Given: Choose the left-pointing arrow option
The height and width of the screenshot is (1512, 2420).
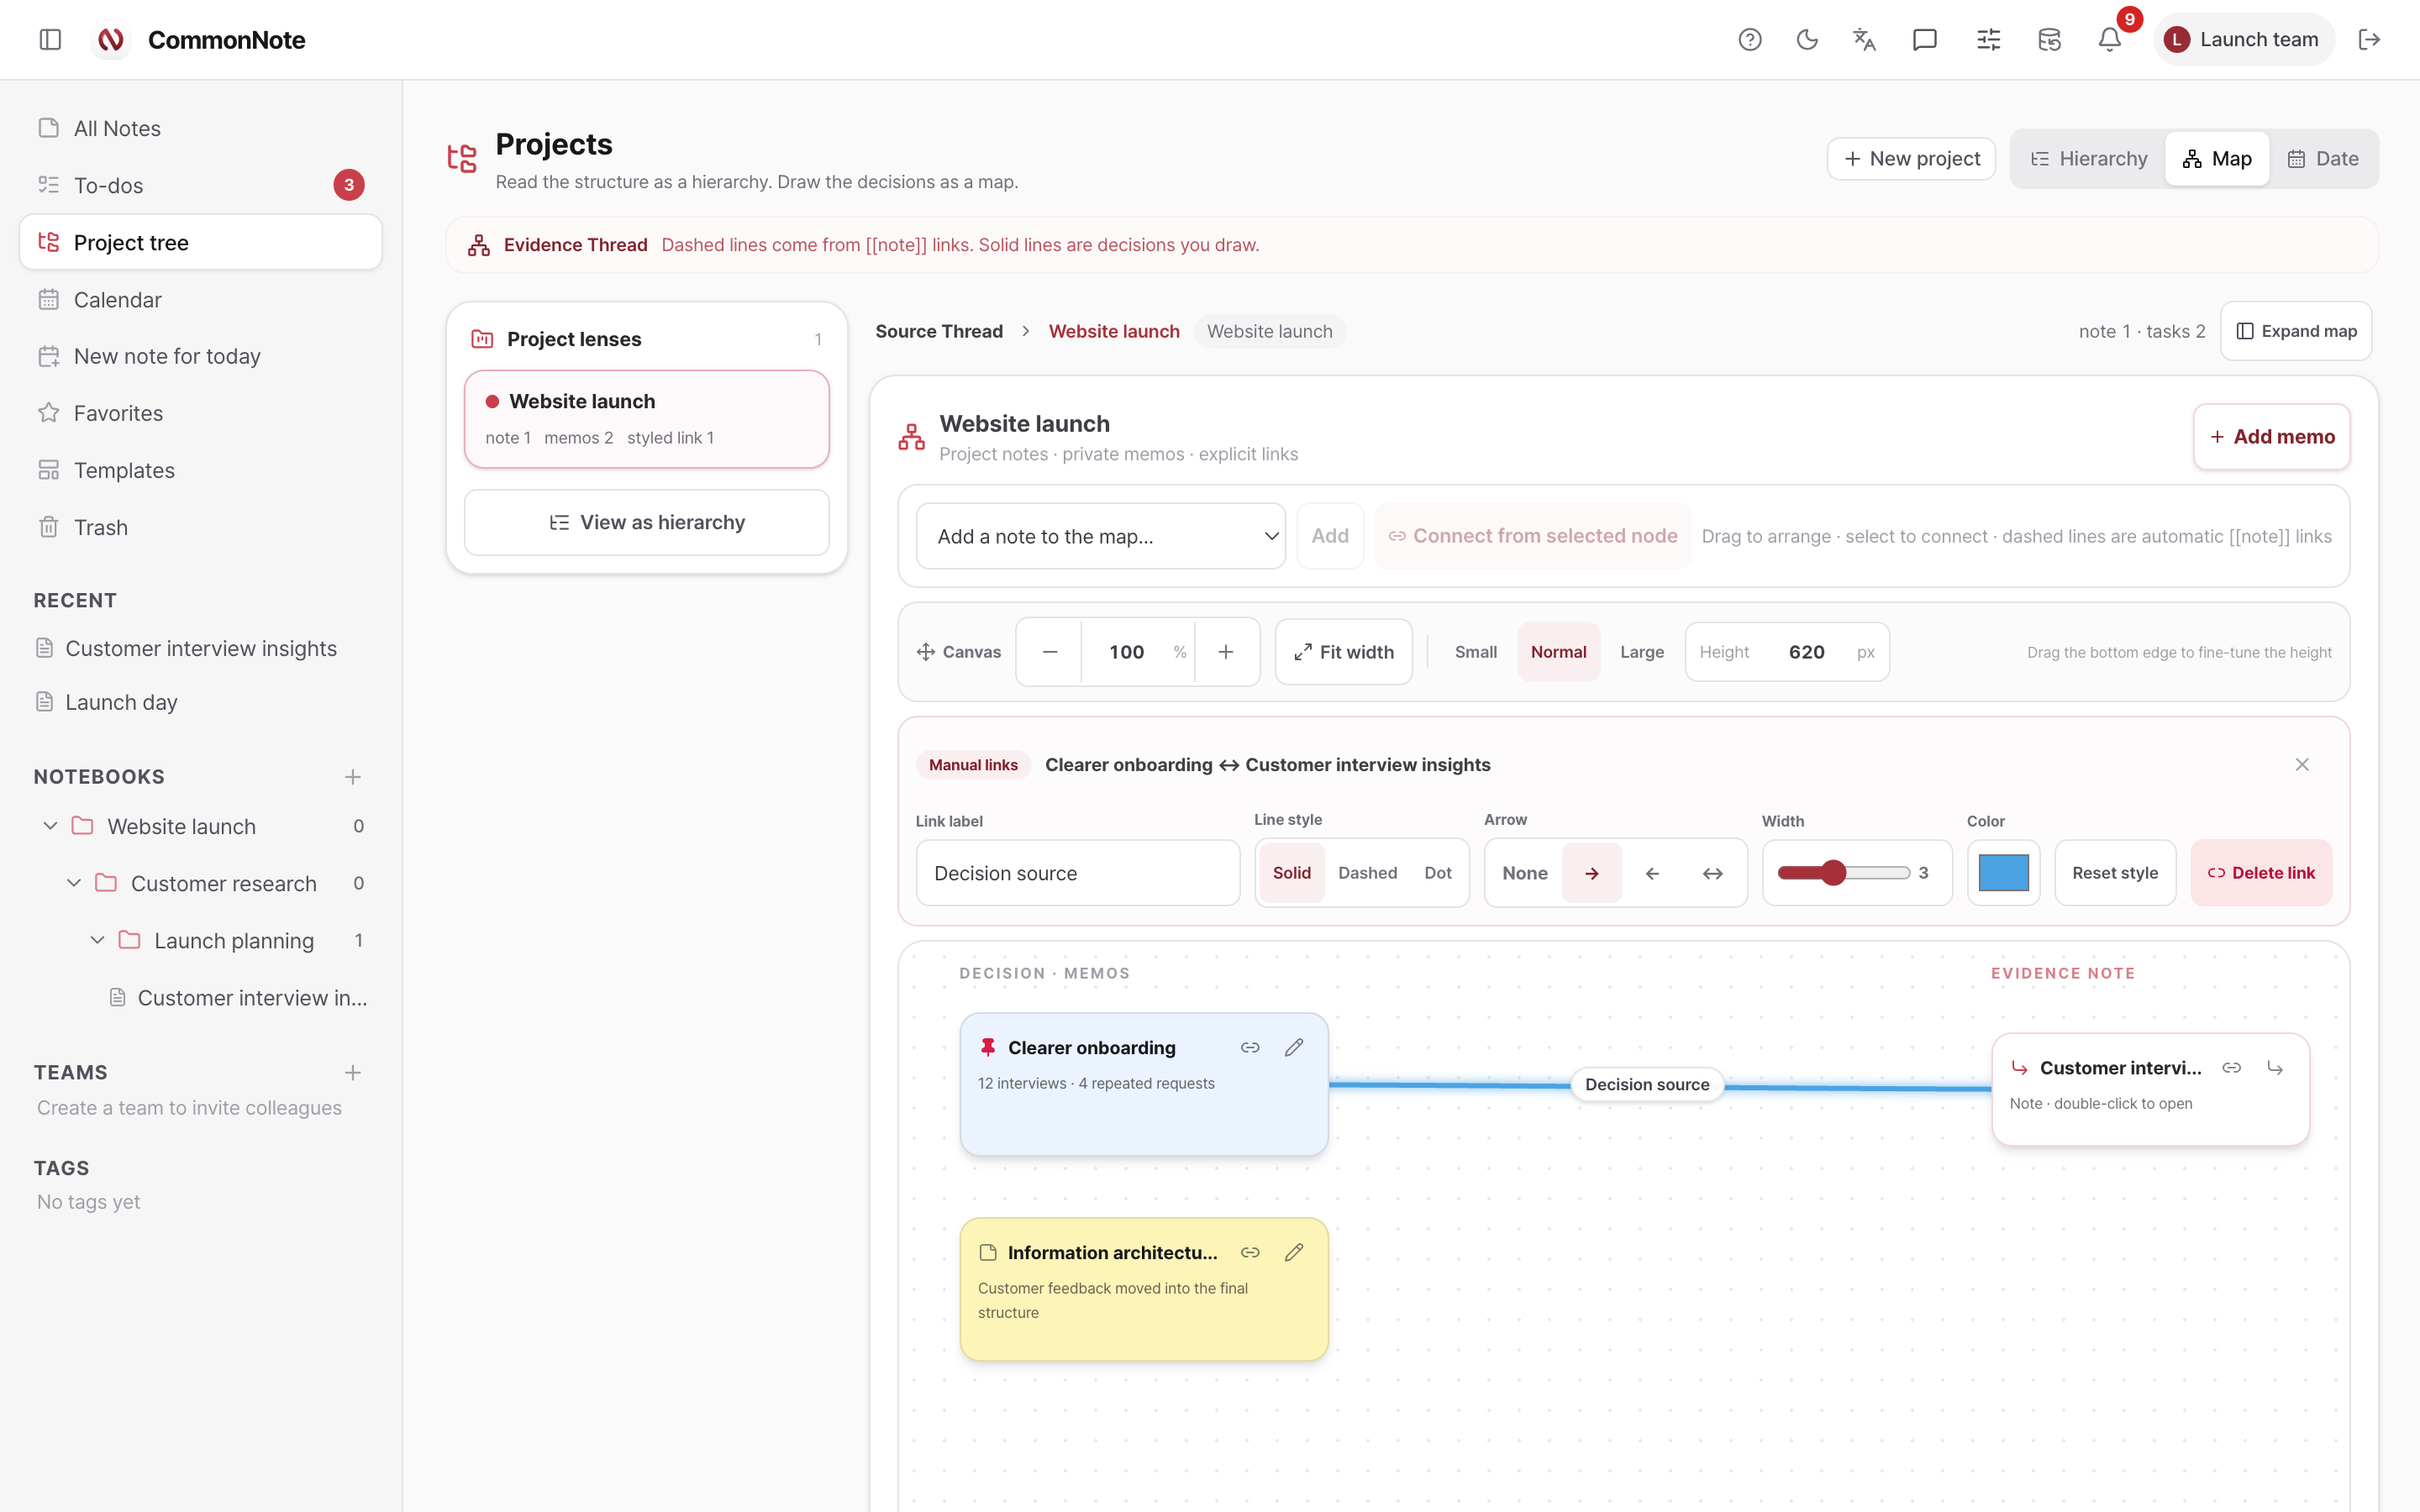Looking at the screenshot, I should click(1652, 873).
